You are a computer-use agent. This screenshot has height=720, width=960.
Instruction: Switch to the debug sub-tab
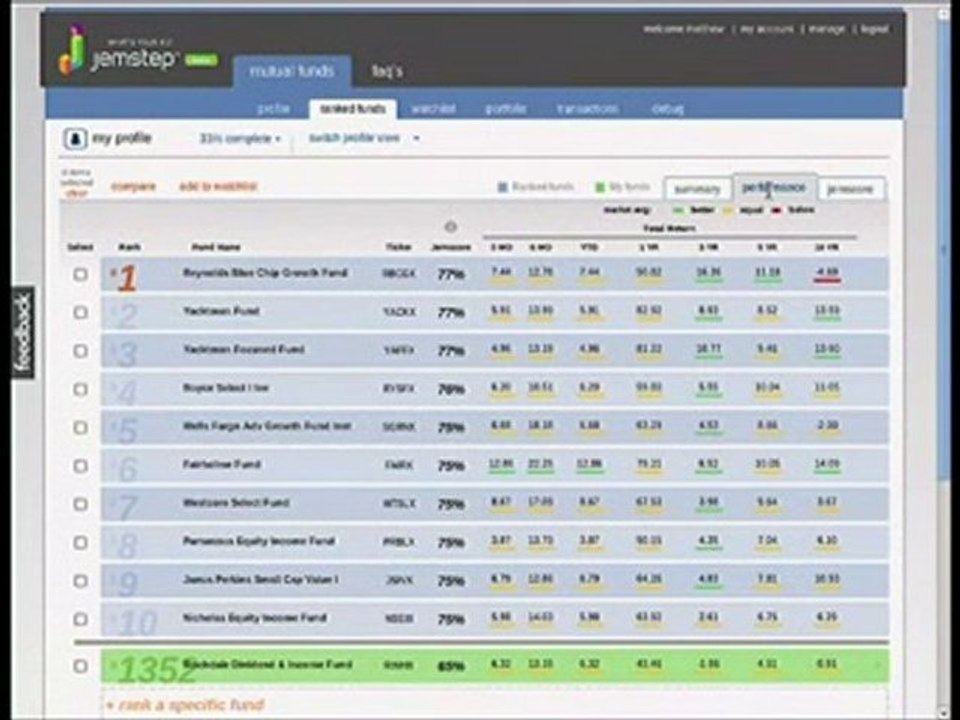coord(667,109)
